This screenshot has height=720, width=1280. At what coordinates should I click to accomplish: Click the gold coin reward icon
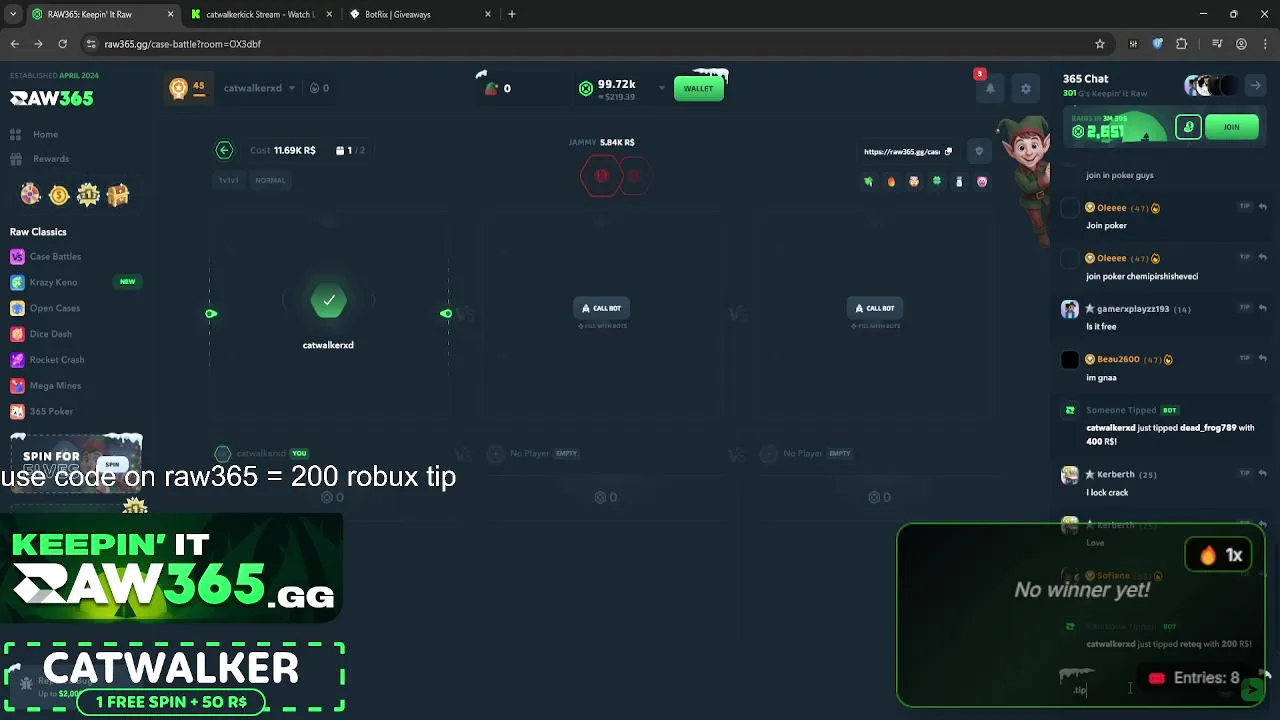point(59,195)
